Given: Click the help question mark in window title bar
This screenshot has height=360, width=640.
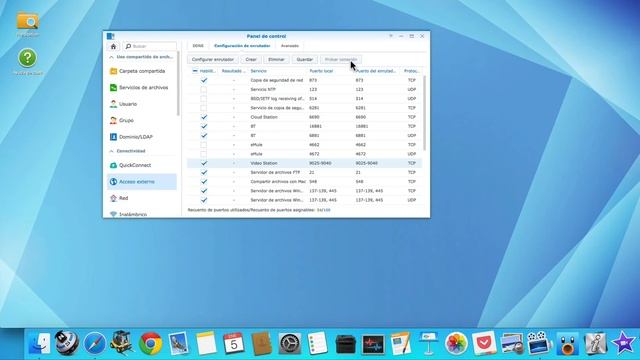Looking at the screenshot, I should tap(391, 36).
